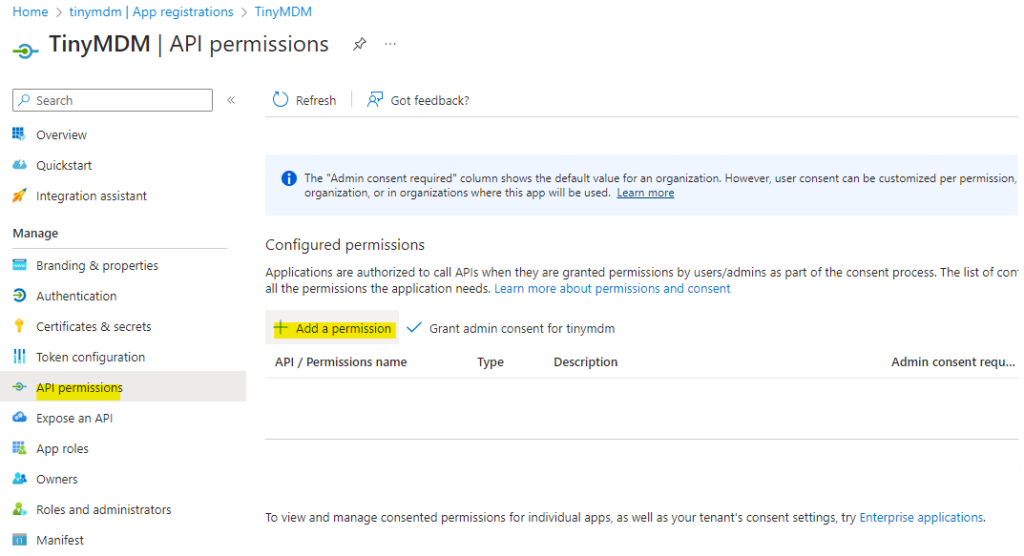Click the Refresh circular arrow icon

pos(280,99)
